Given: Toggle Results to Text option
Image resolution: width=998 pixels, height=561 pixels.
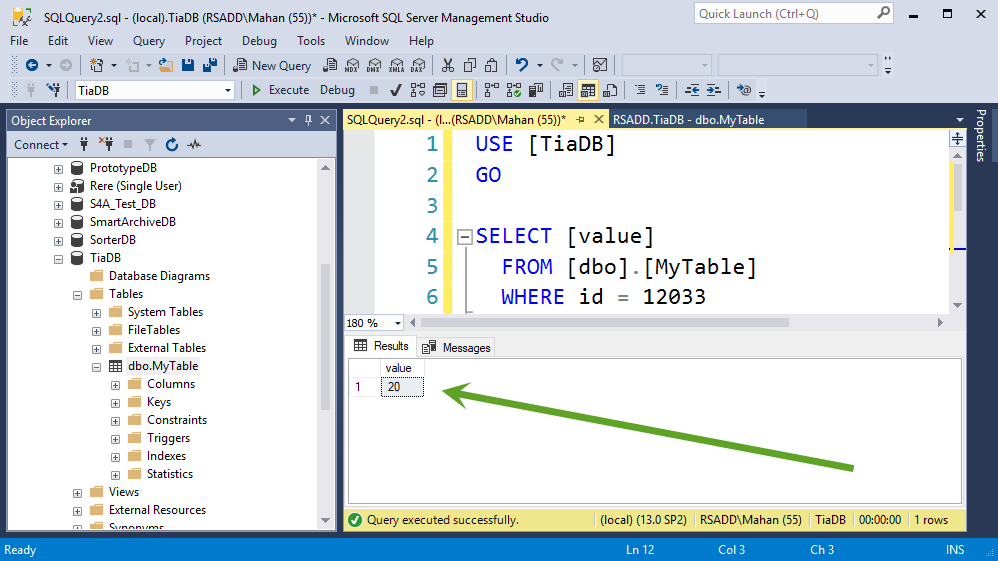Looking at the screenshot, I should point(566,90).
